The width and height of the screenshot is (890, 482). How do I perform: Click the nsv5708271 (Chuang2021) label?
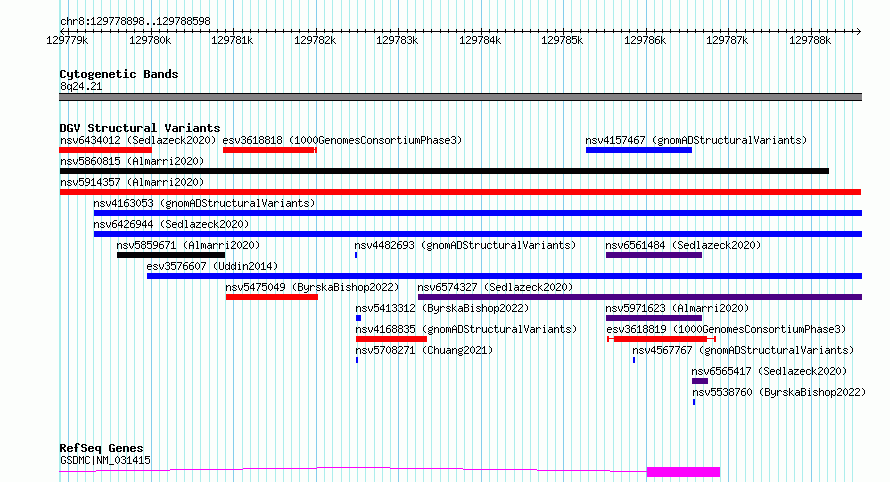[x=424, y=350]
